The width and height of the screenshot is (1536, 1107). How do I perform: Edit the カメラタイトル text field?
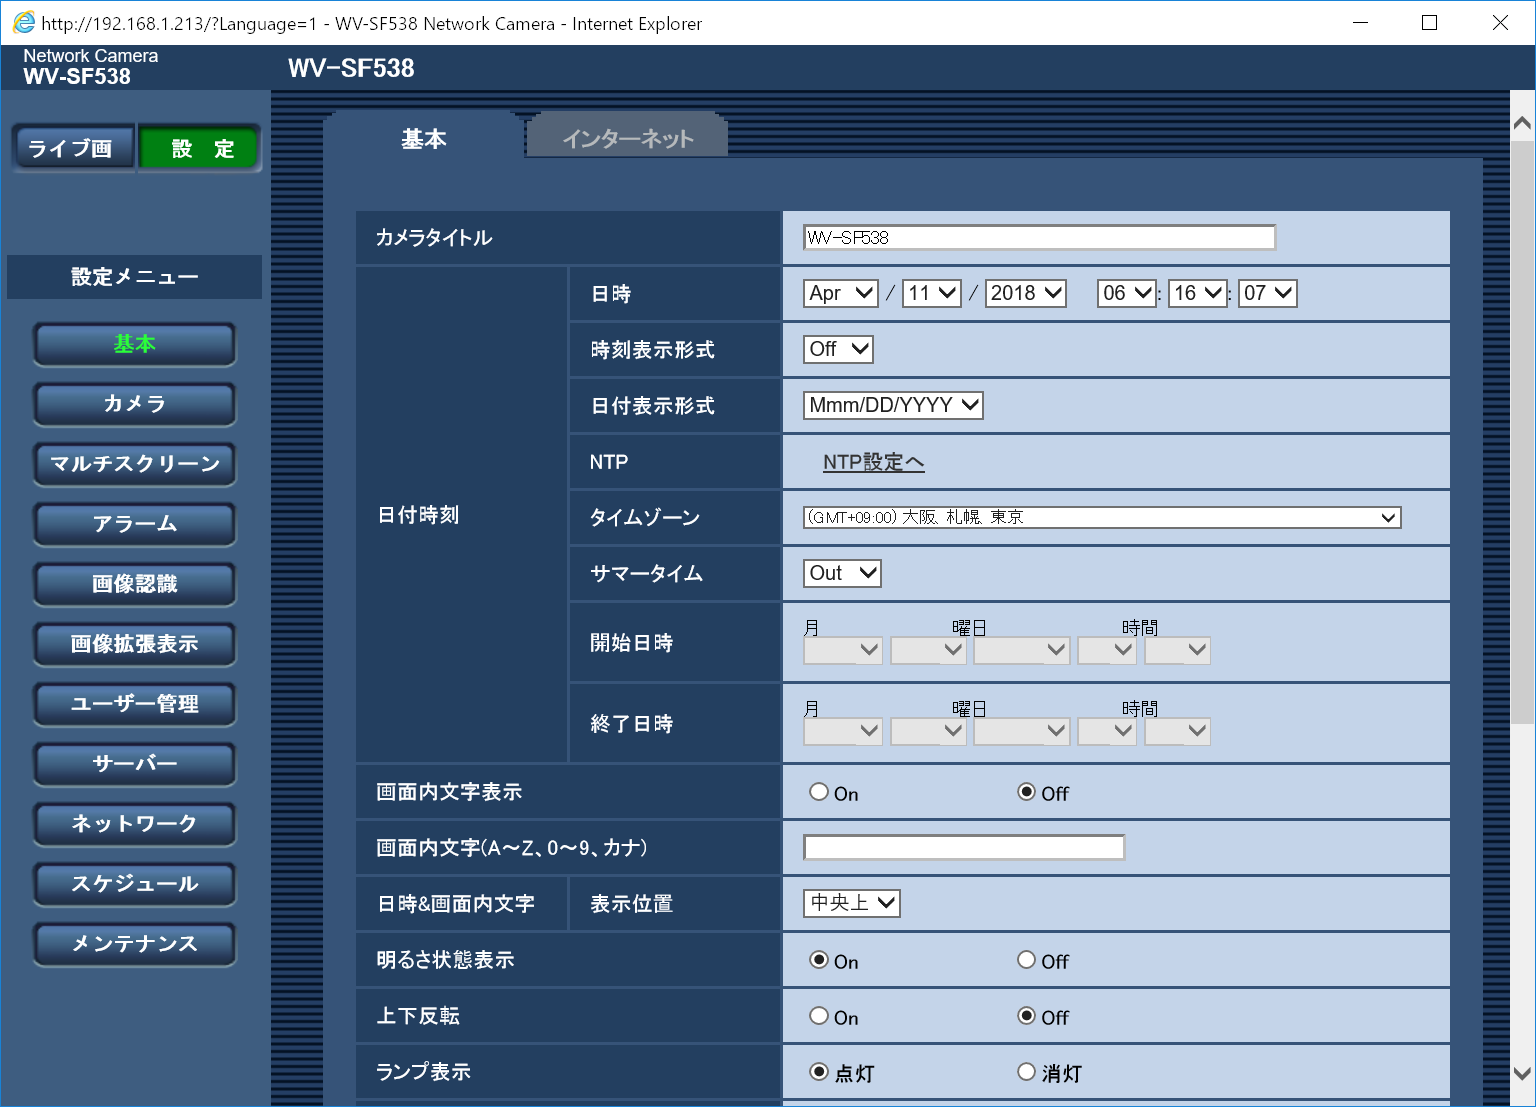(x=1039, y=237)
